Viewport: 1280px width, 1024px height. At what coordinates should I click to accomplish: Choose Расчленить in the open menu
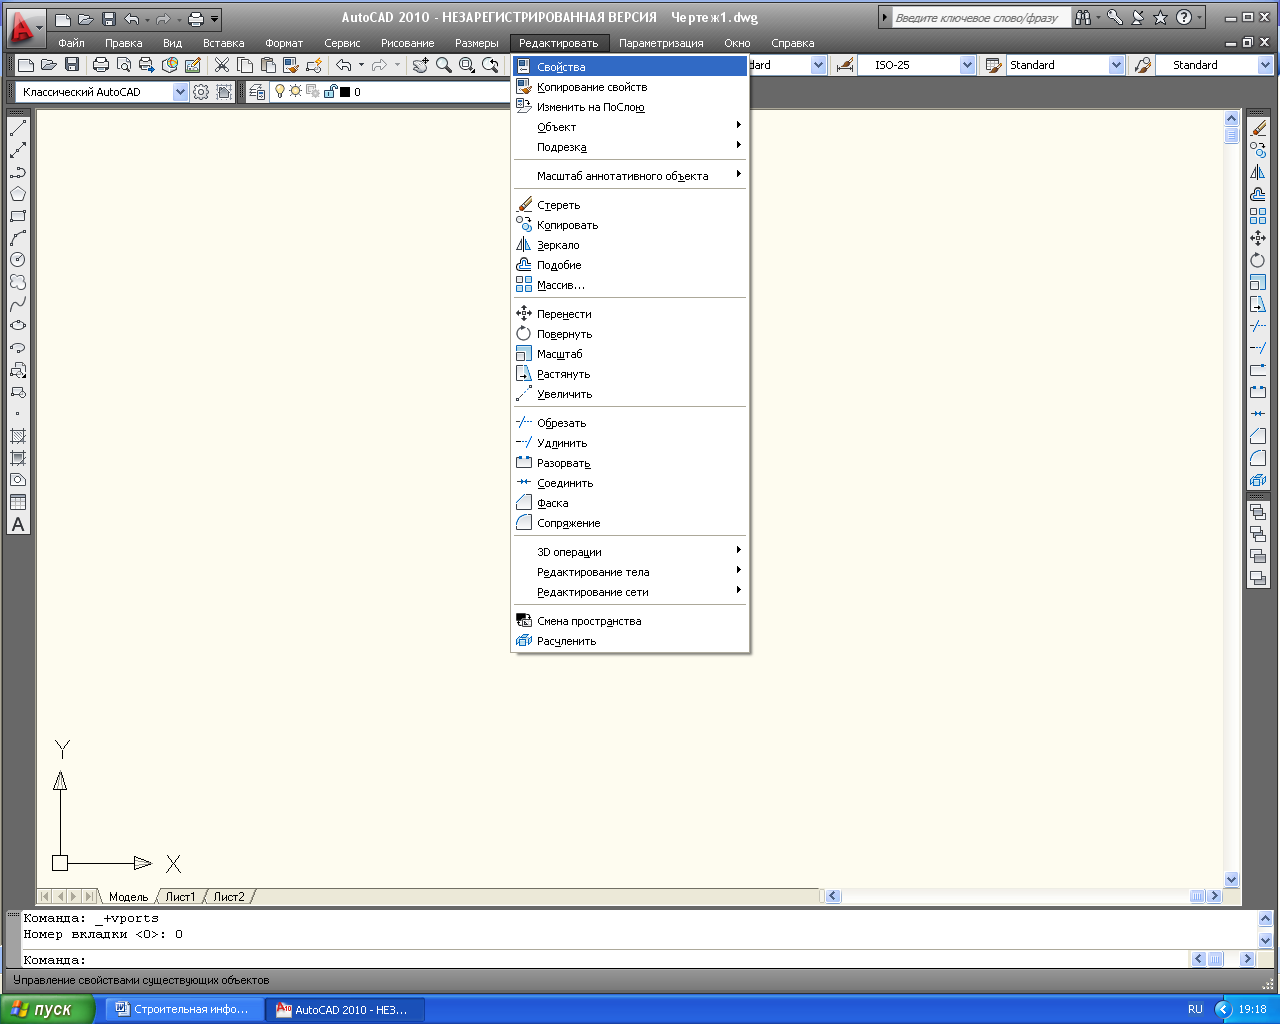(630, 641)
